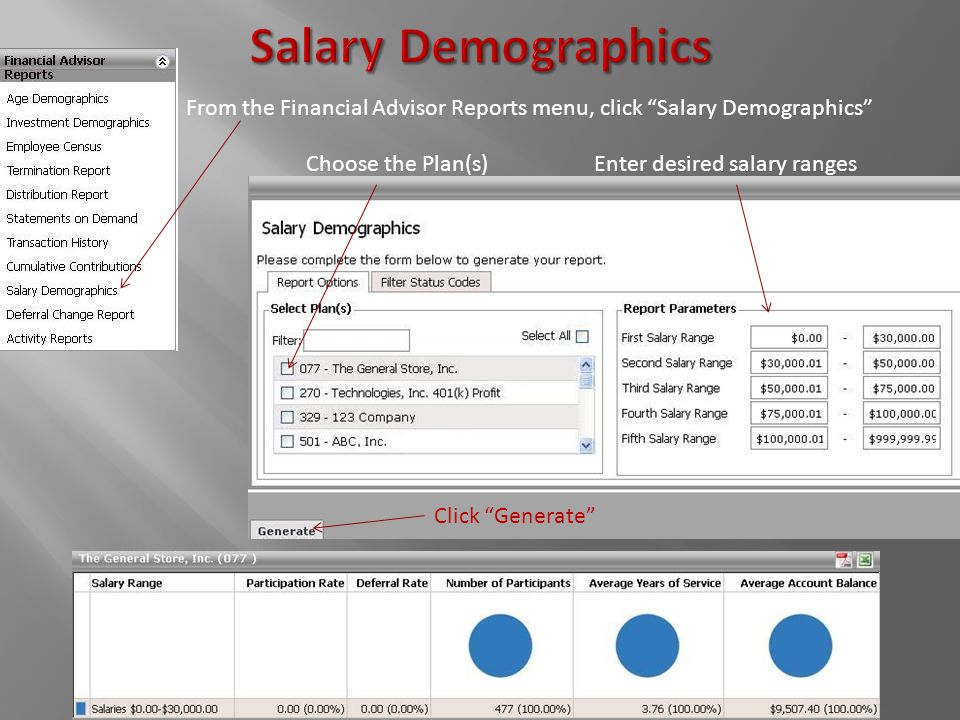Image resolution: width=960 pixels, height=720 pixels.
Task: Open Termination Report
Action: [58, 170]
